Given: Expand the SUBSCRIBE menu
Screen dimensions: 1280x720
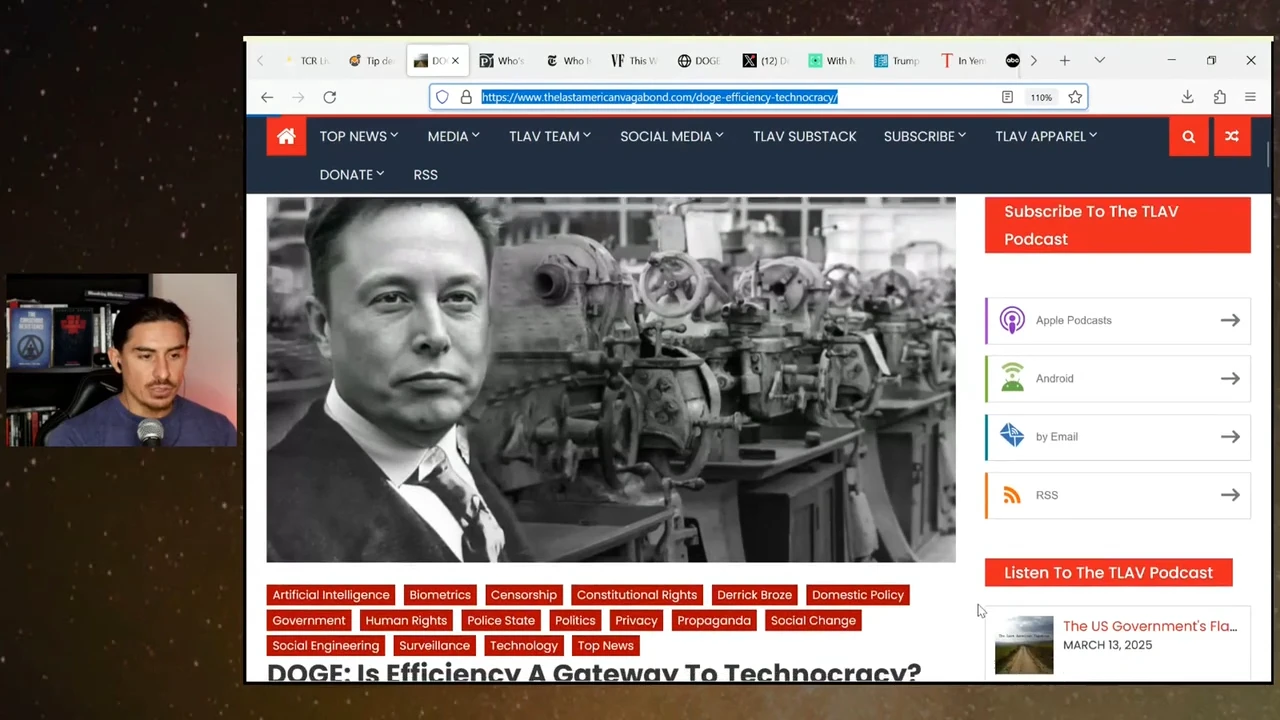Looking at the screenshot, I should click(925, 137).
